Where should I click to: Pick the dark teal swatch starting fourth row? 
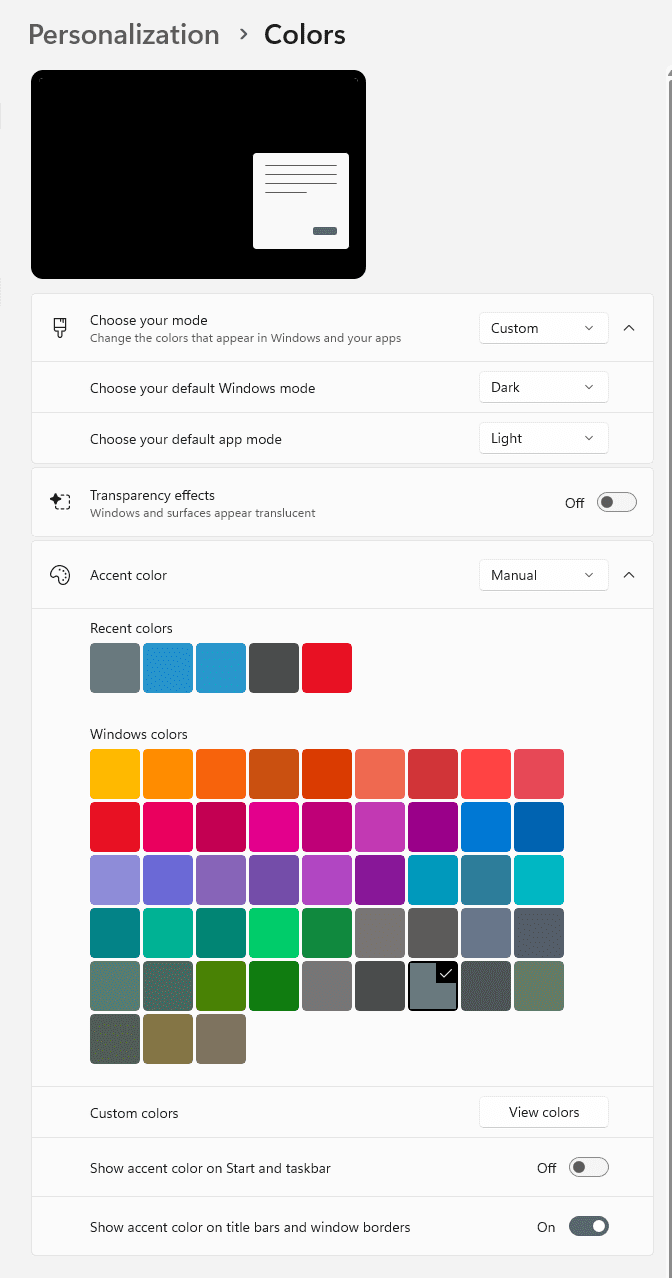115,933
